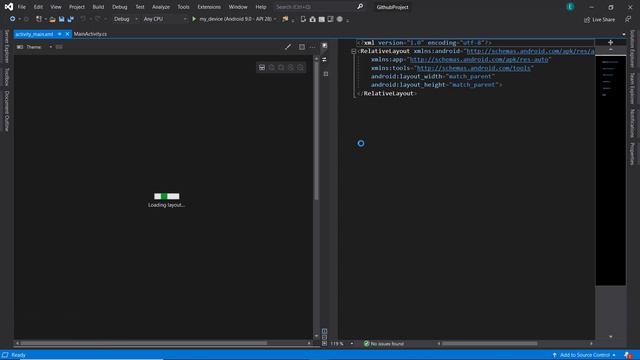The height and width of the screenshot is (360, 640).
Task: Click the search magnifier icon
Action: [360, 7]
